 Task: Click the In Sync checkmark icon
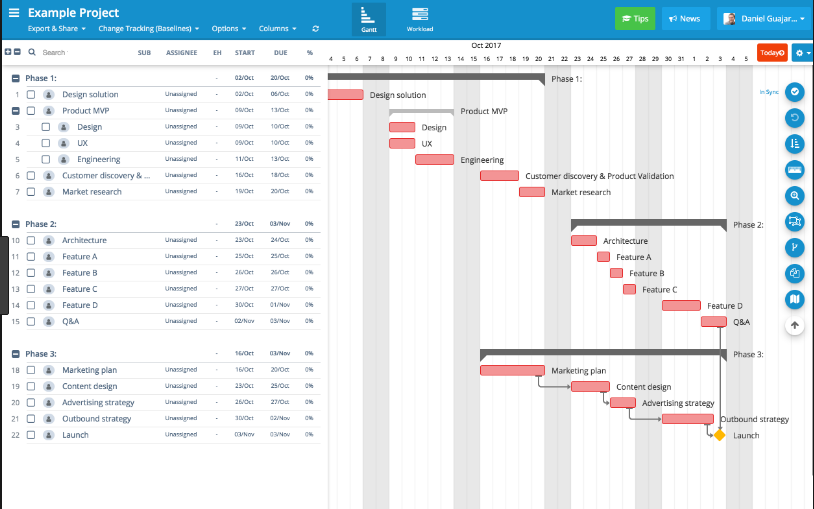795,92
